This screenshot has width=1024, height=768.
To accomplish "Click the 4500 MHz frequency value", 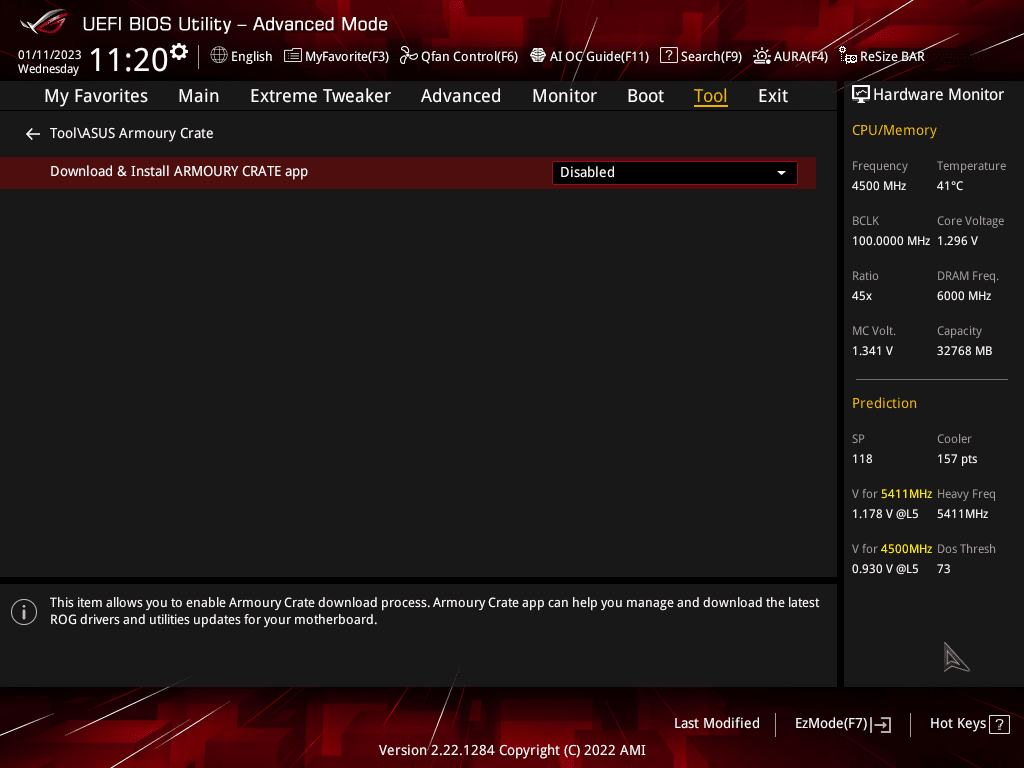I will (878, 186).
